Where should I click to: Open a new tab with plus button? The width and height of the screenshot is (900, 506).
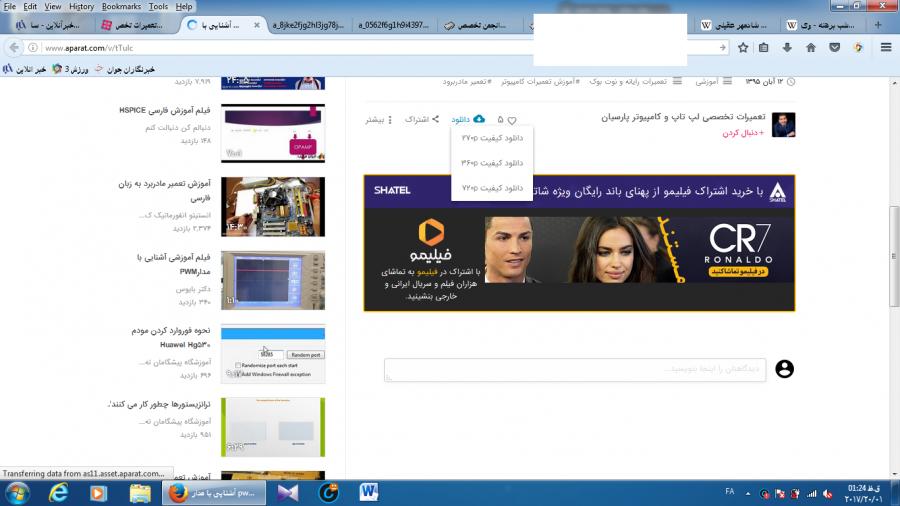pos(878,25)
